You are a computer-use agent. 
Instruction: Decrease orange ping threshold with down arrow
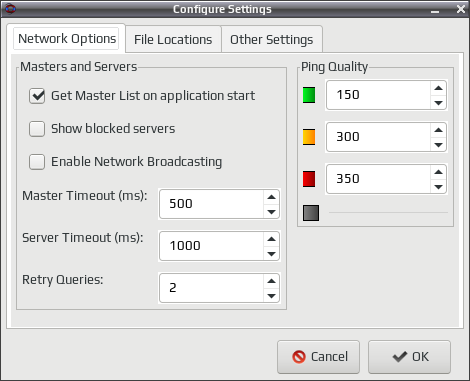click(x=438, y=145)
